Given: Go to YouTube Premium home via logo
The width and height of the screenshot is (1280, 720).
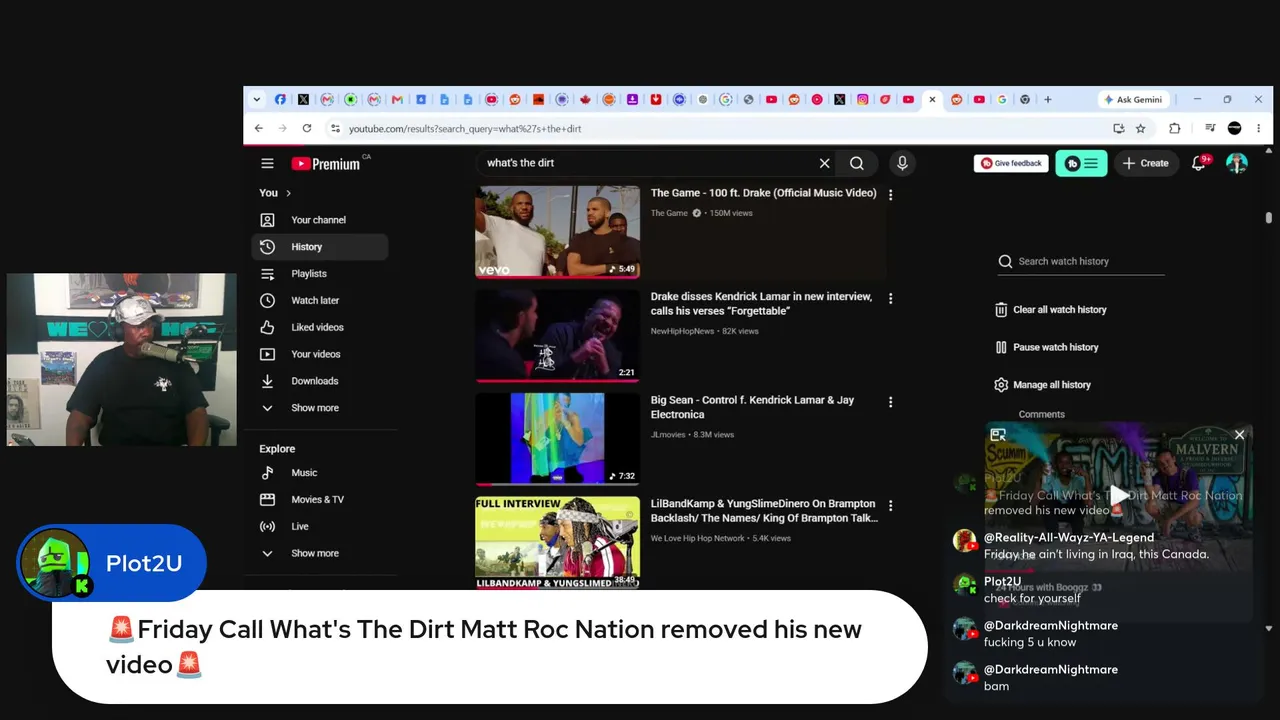Looking at the screenshot, I should coord(326,163).
